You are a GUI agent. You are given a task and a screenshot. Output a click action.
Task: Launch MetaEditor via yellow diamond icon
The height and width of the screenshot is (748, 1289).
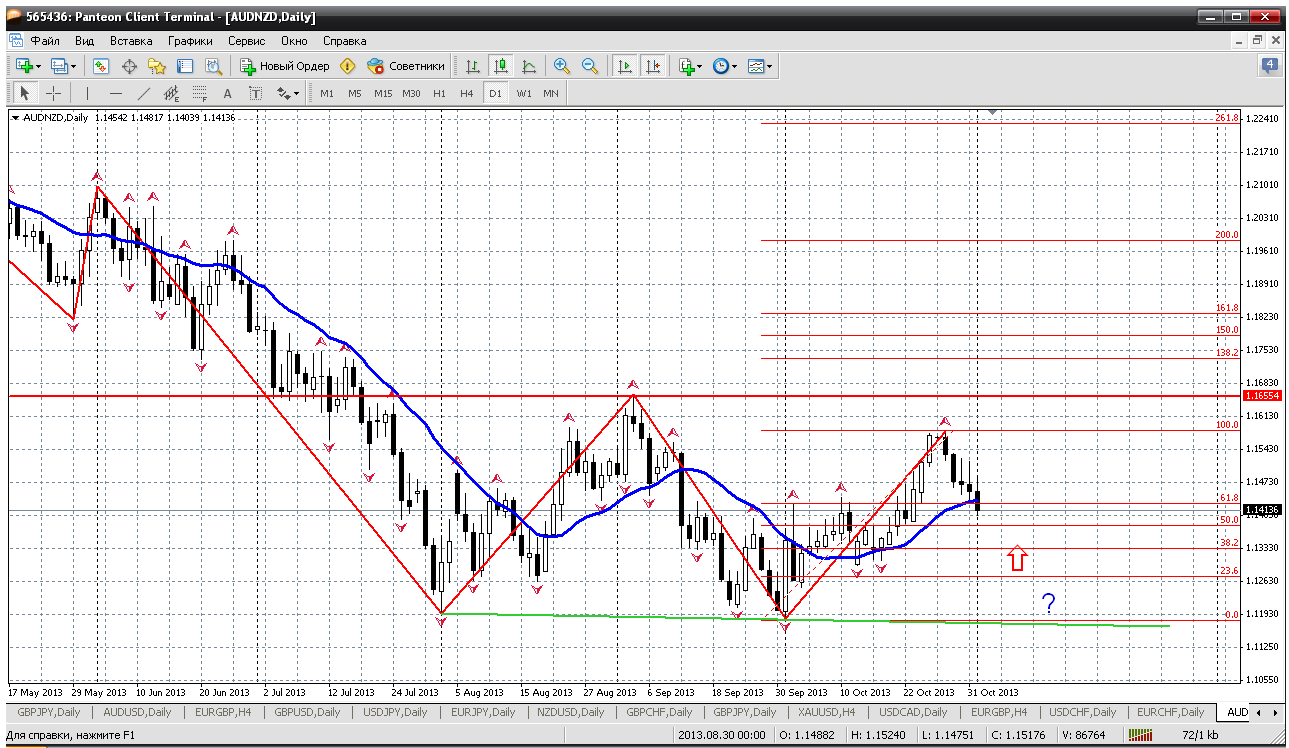coord(348,66)
